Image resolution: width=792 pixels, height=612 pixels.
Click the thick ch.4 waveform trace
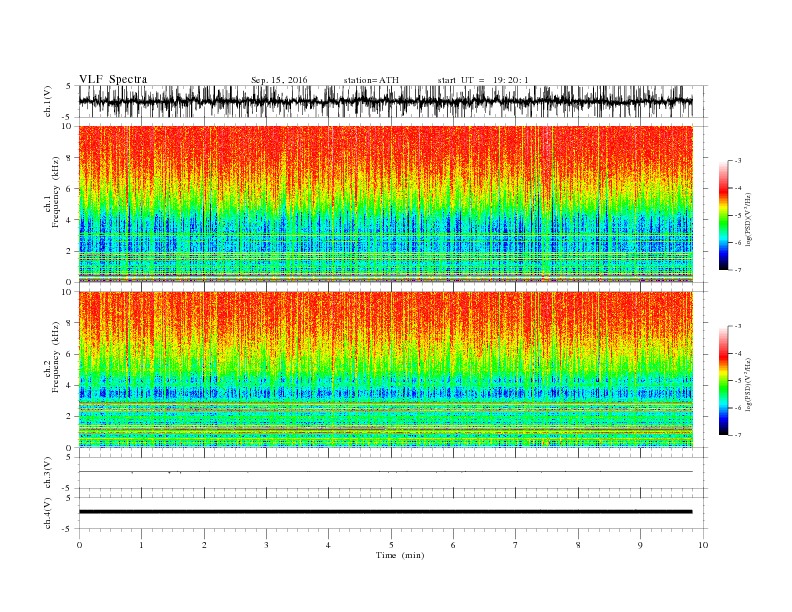point(385,512)
